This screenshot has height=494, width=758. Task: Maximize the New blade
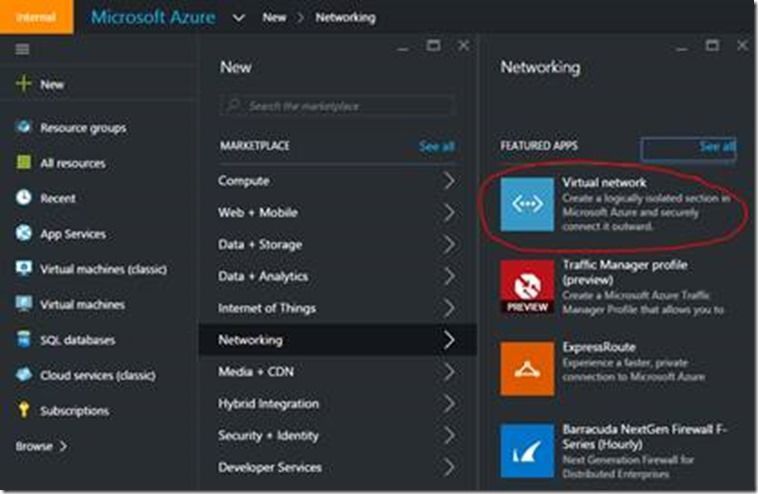[433, 46]
